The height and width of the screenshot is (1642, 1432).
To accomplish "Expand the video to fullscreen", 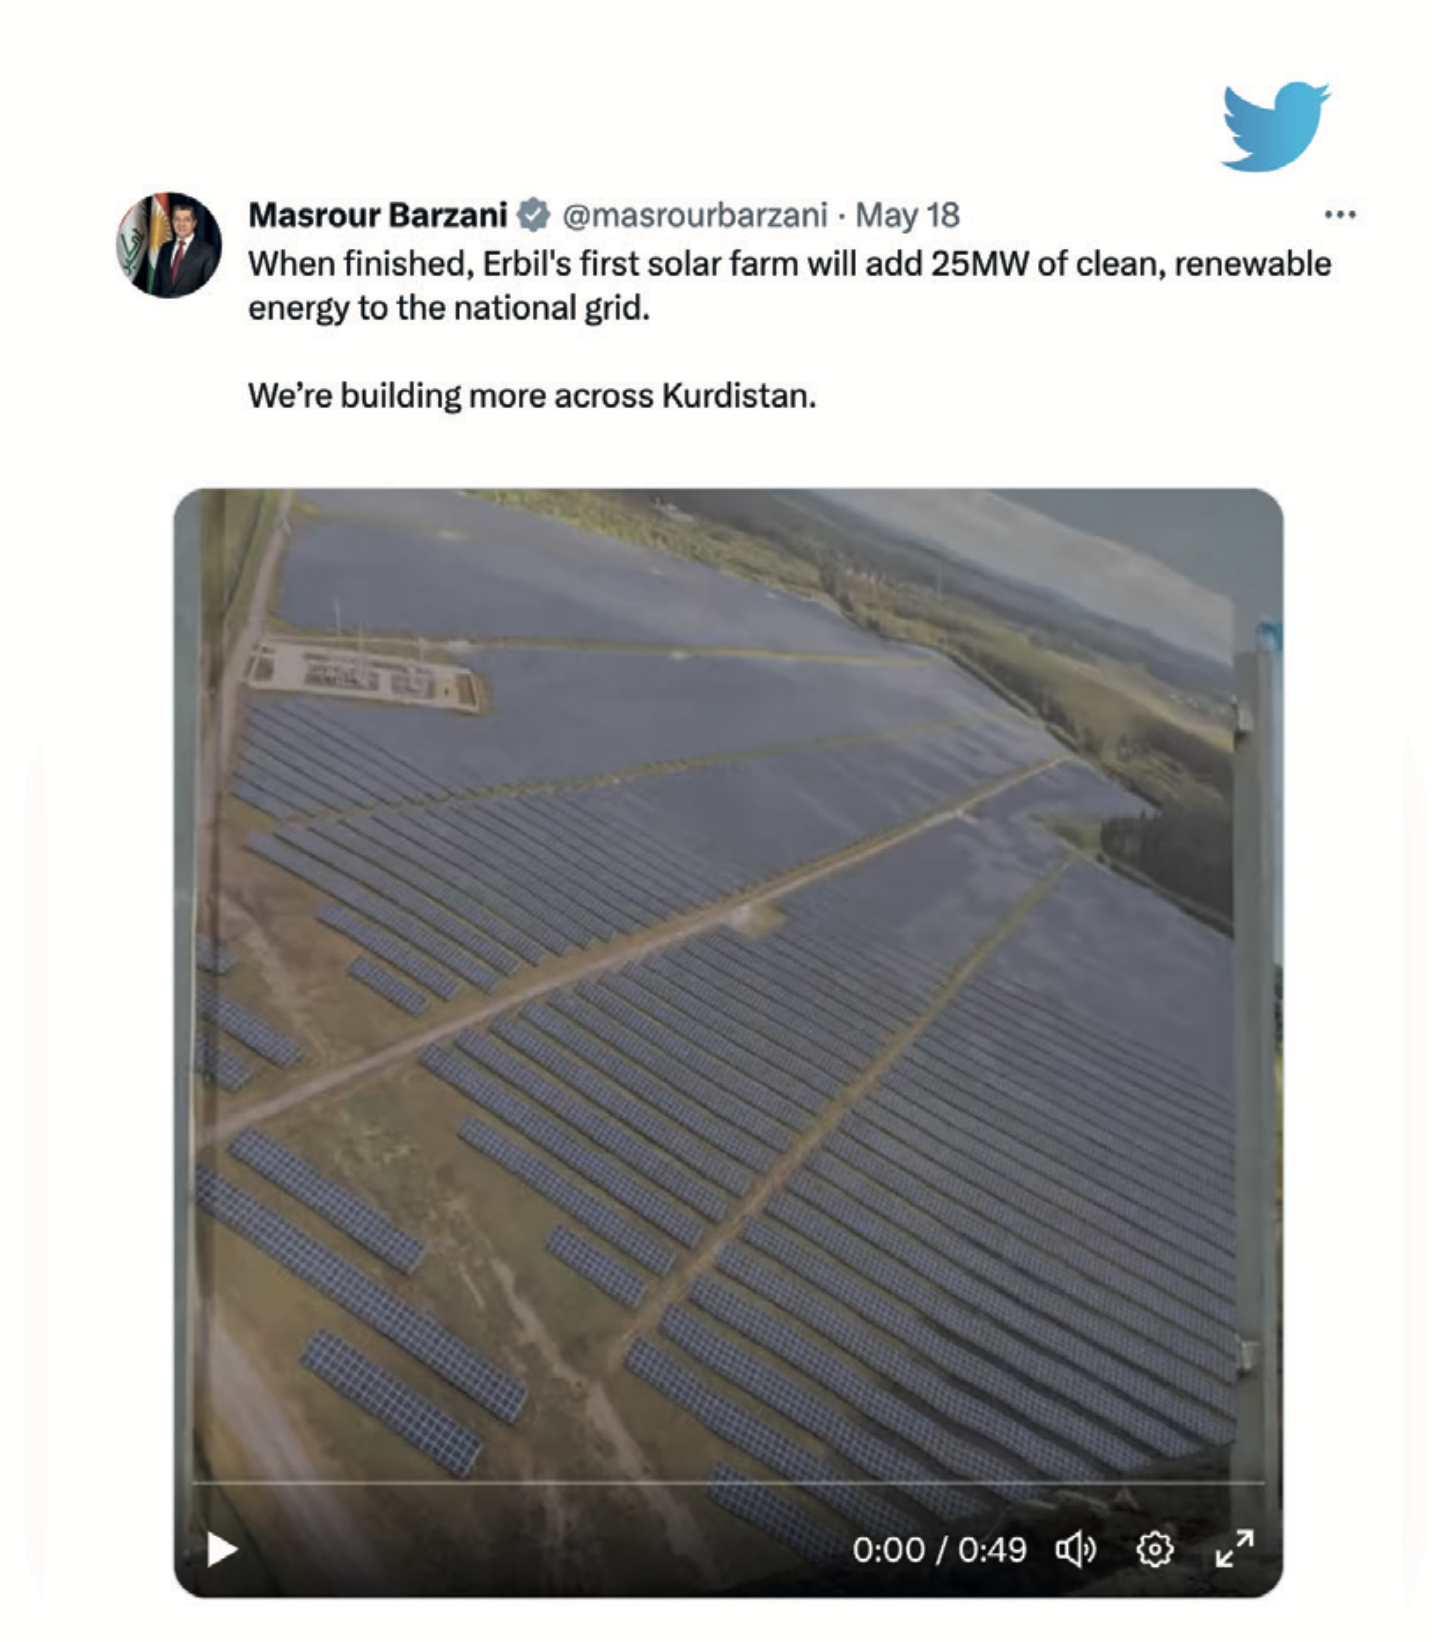I will pyautogui.click(x=1234, y=1549).
